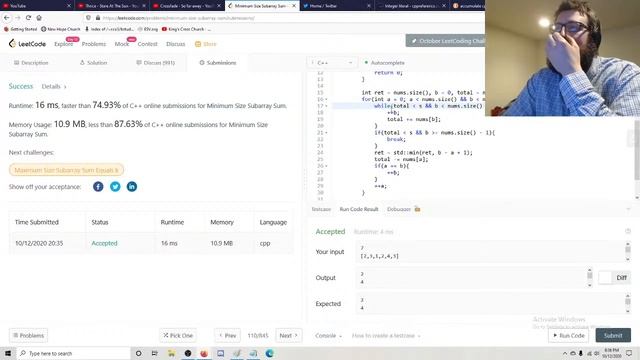Open Task View on the taskbar
640x360 pixels.
pos(155,353)
